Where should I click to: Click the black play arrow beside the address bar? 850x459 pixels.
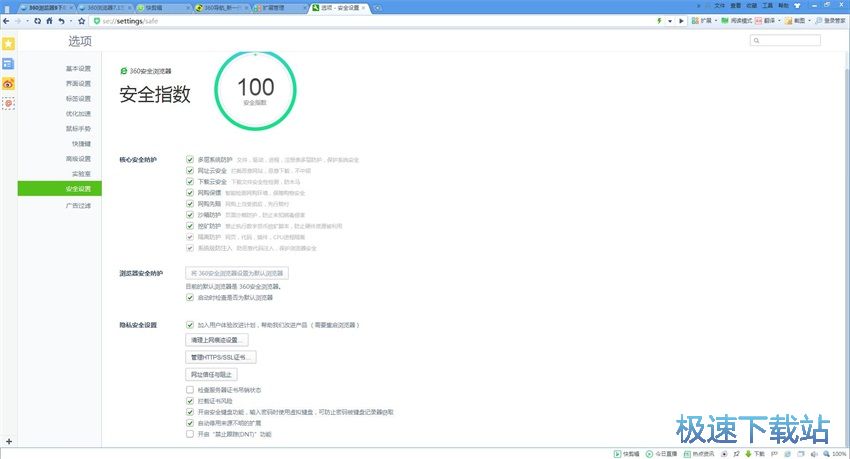coord(681,21)
